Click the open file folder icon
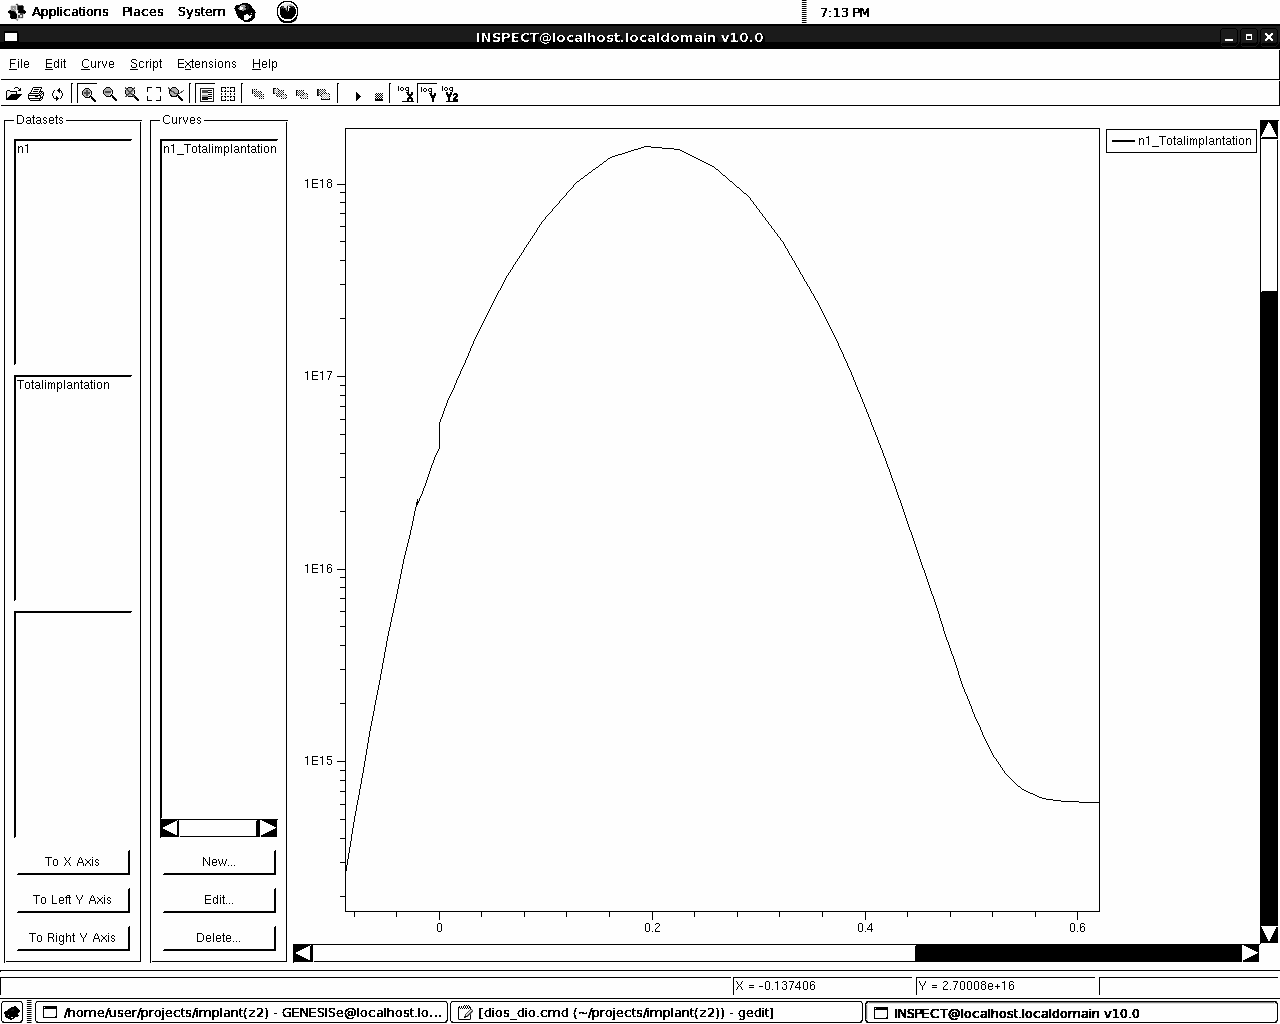1280x1024 pixels. [x=14, y=94]
